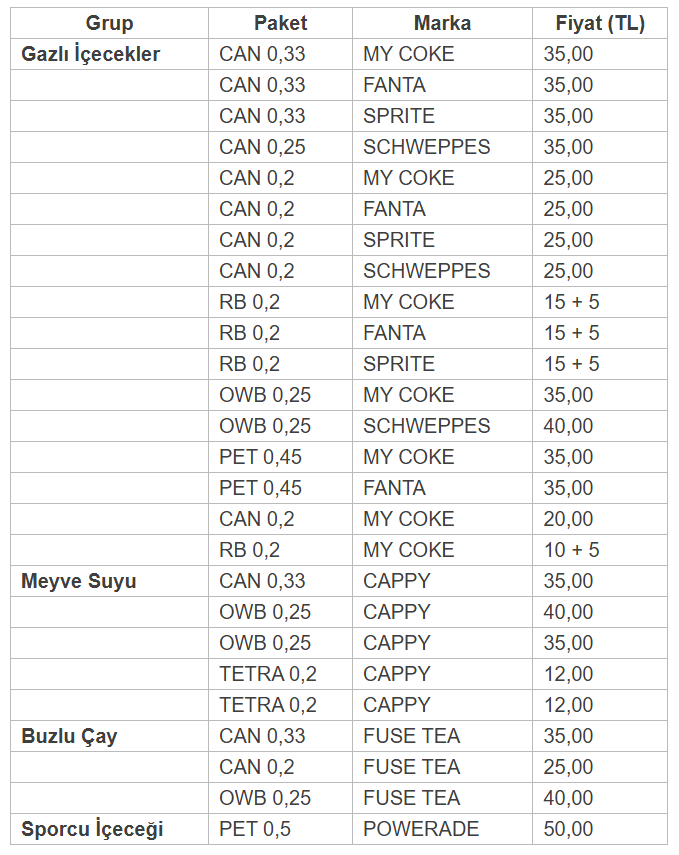Click the 10 + 5 price cell

(x=600, y=550)
